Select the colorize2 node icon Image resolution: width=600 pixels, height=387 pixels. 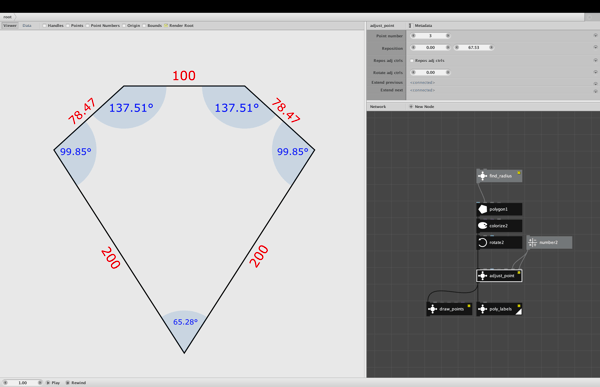[x=483, y=226]
